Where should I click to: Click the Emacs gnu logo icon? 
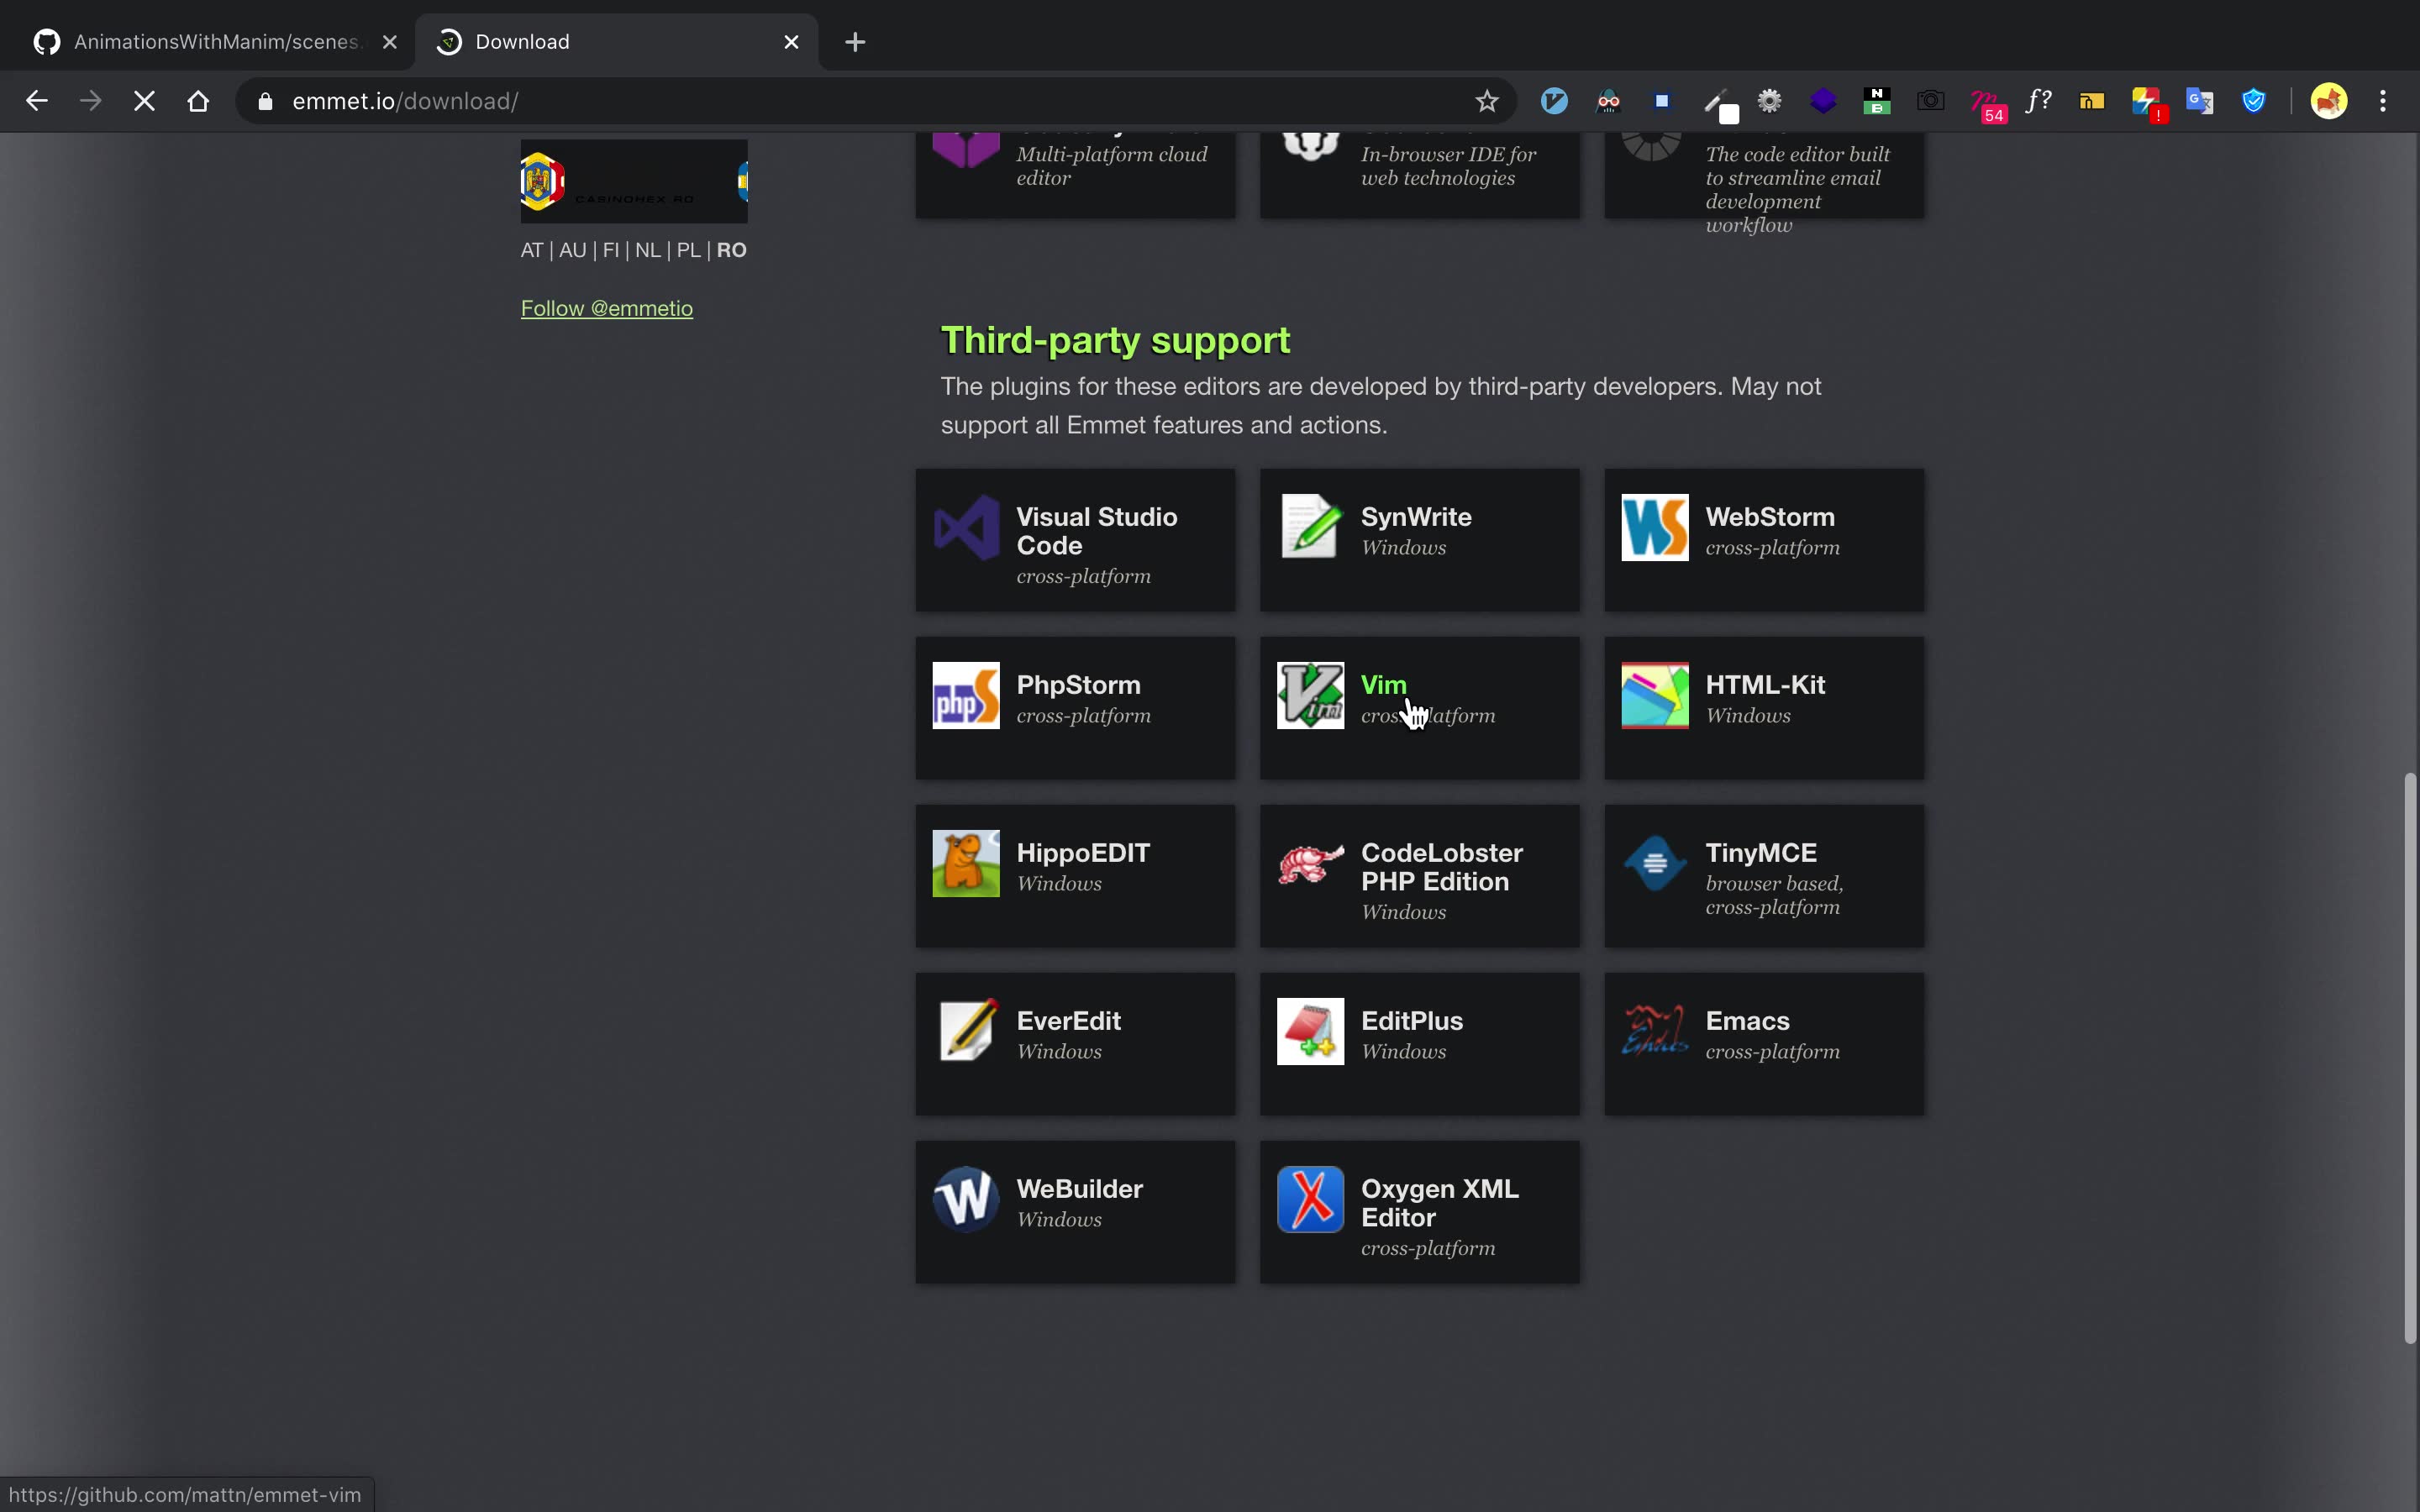tap(1655, 1031)
